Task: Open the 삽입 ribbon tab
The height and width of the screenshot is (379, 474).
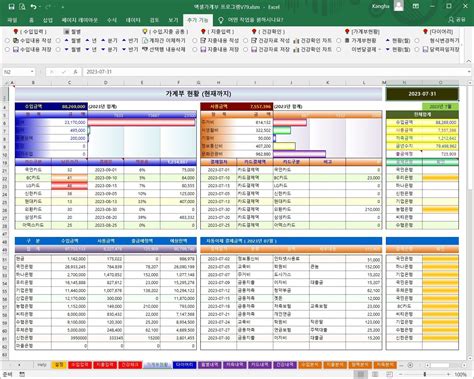Action: (48, 20)
